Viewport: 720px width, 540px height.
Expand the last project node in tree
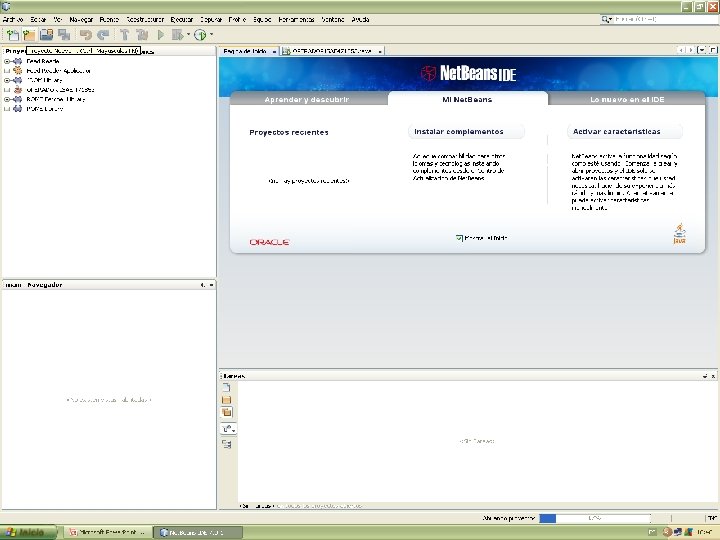tap(6, 109)
